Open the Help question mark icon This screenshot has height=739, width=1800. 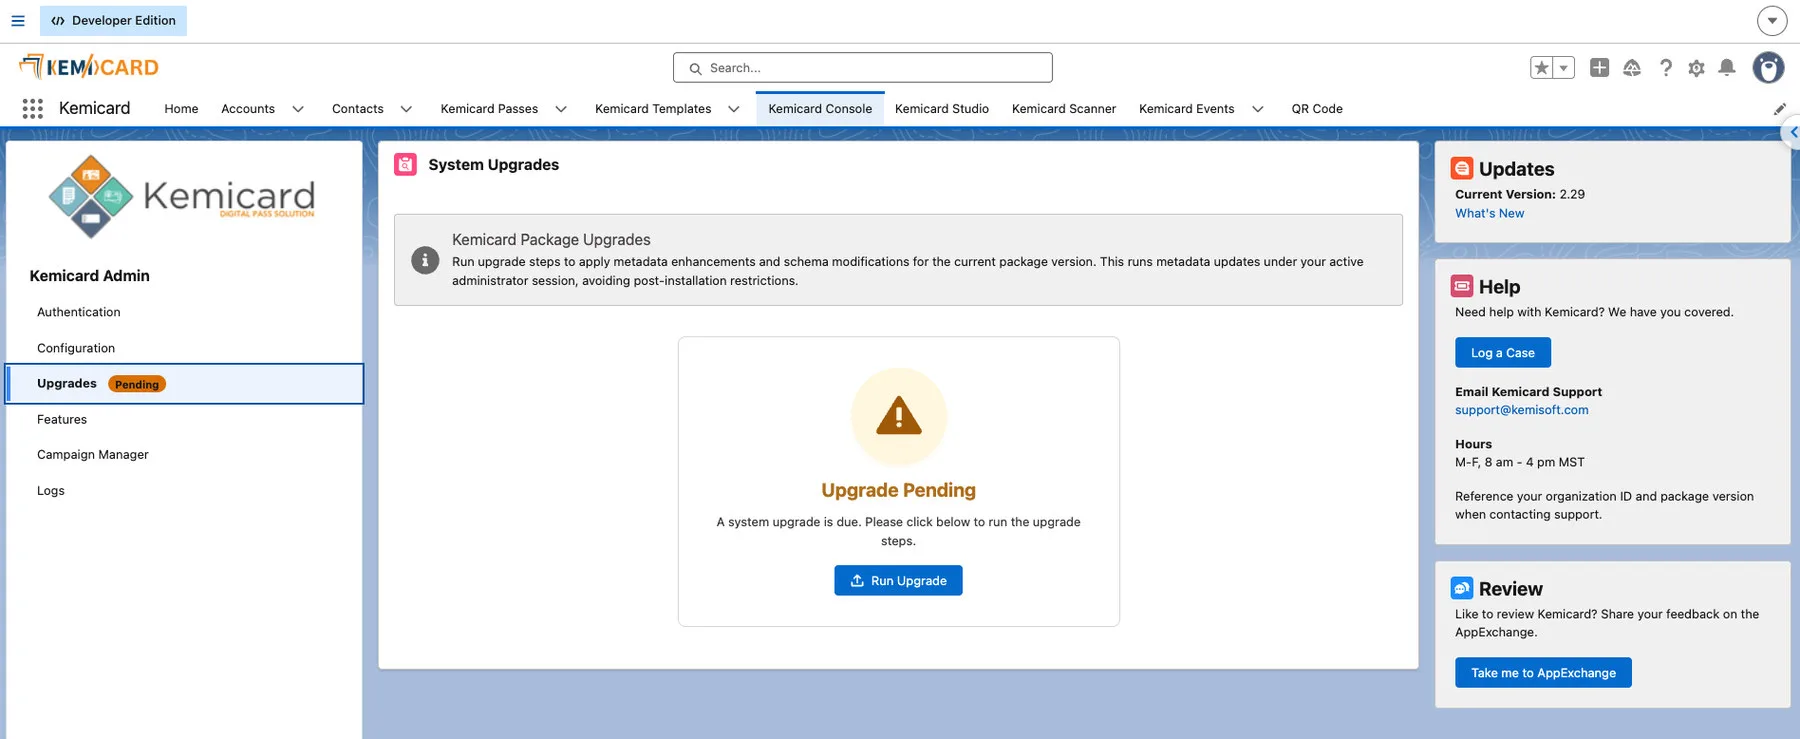[x=1665, y=67]
